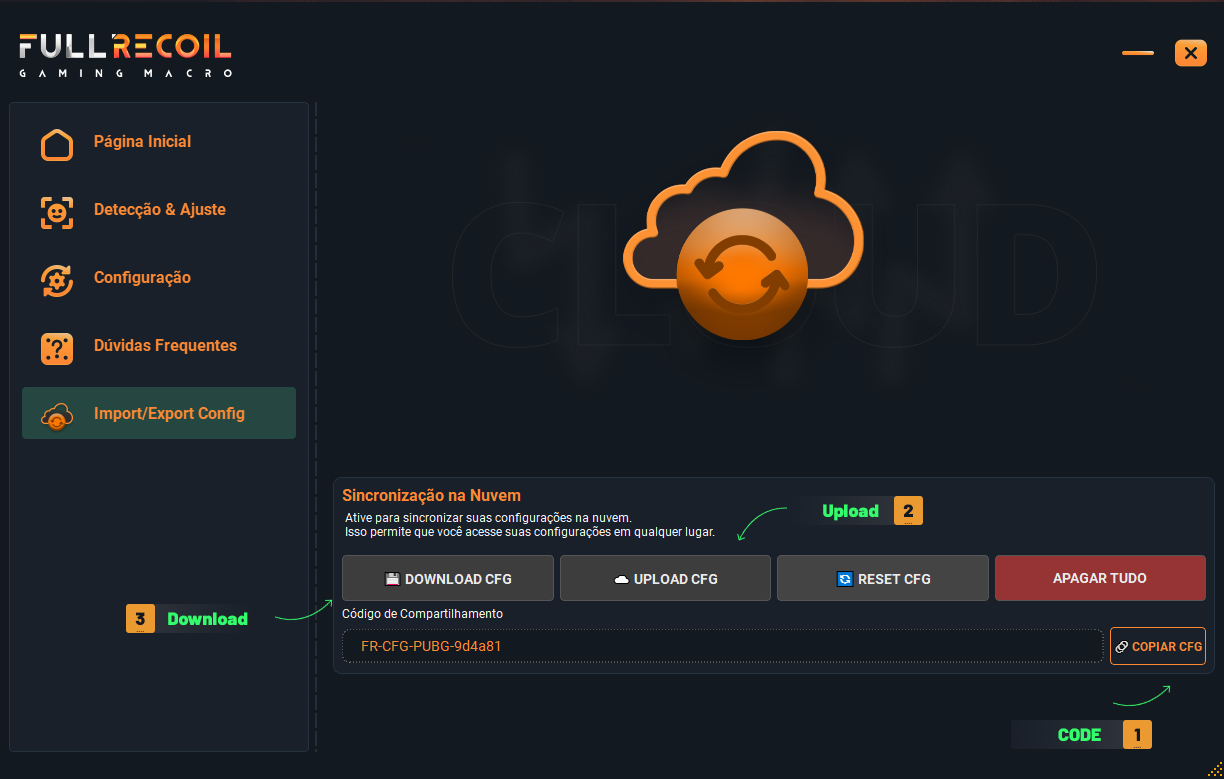This screenshot has width=1224, height=779.
Task: Click the Configuração gear icon
Action: pyautogui.click(x=57, y=280)
